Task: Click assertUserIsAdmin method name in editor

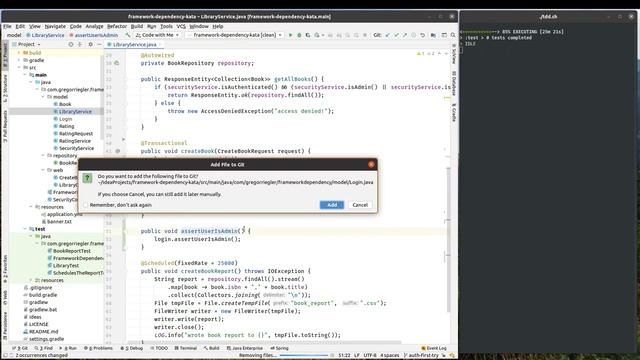Action: 209,231
